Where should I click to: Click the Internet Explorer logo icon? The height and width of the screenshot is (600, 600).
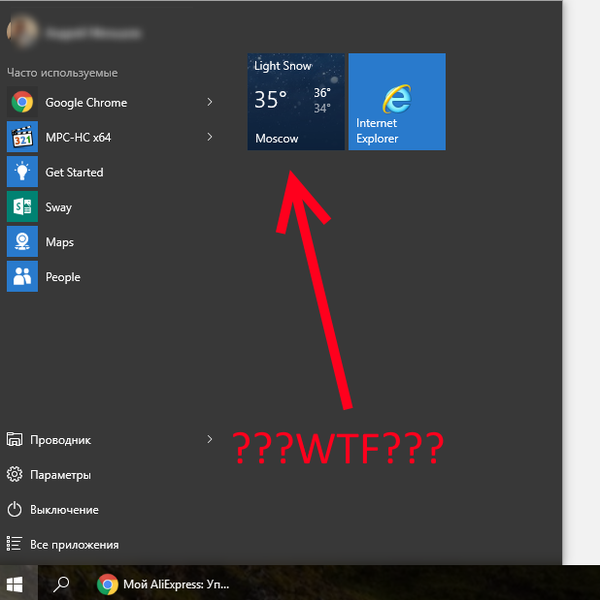click(x=397, y=99)
